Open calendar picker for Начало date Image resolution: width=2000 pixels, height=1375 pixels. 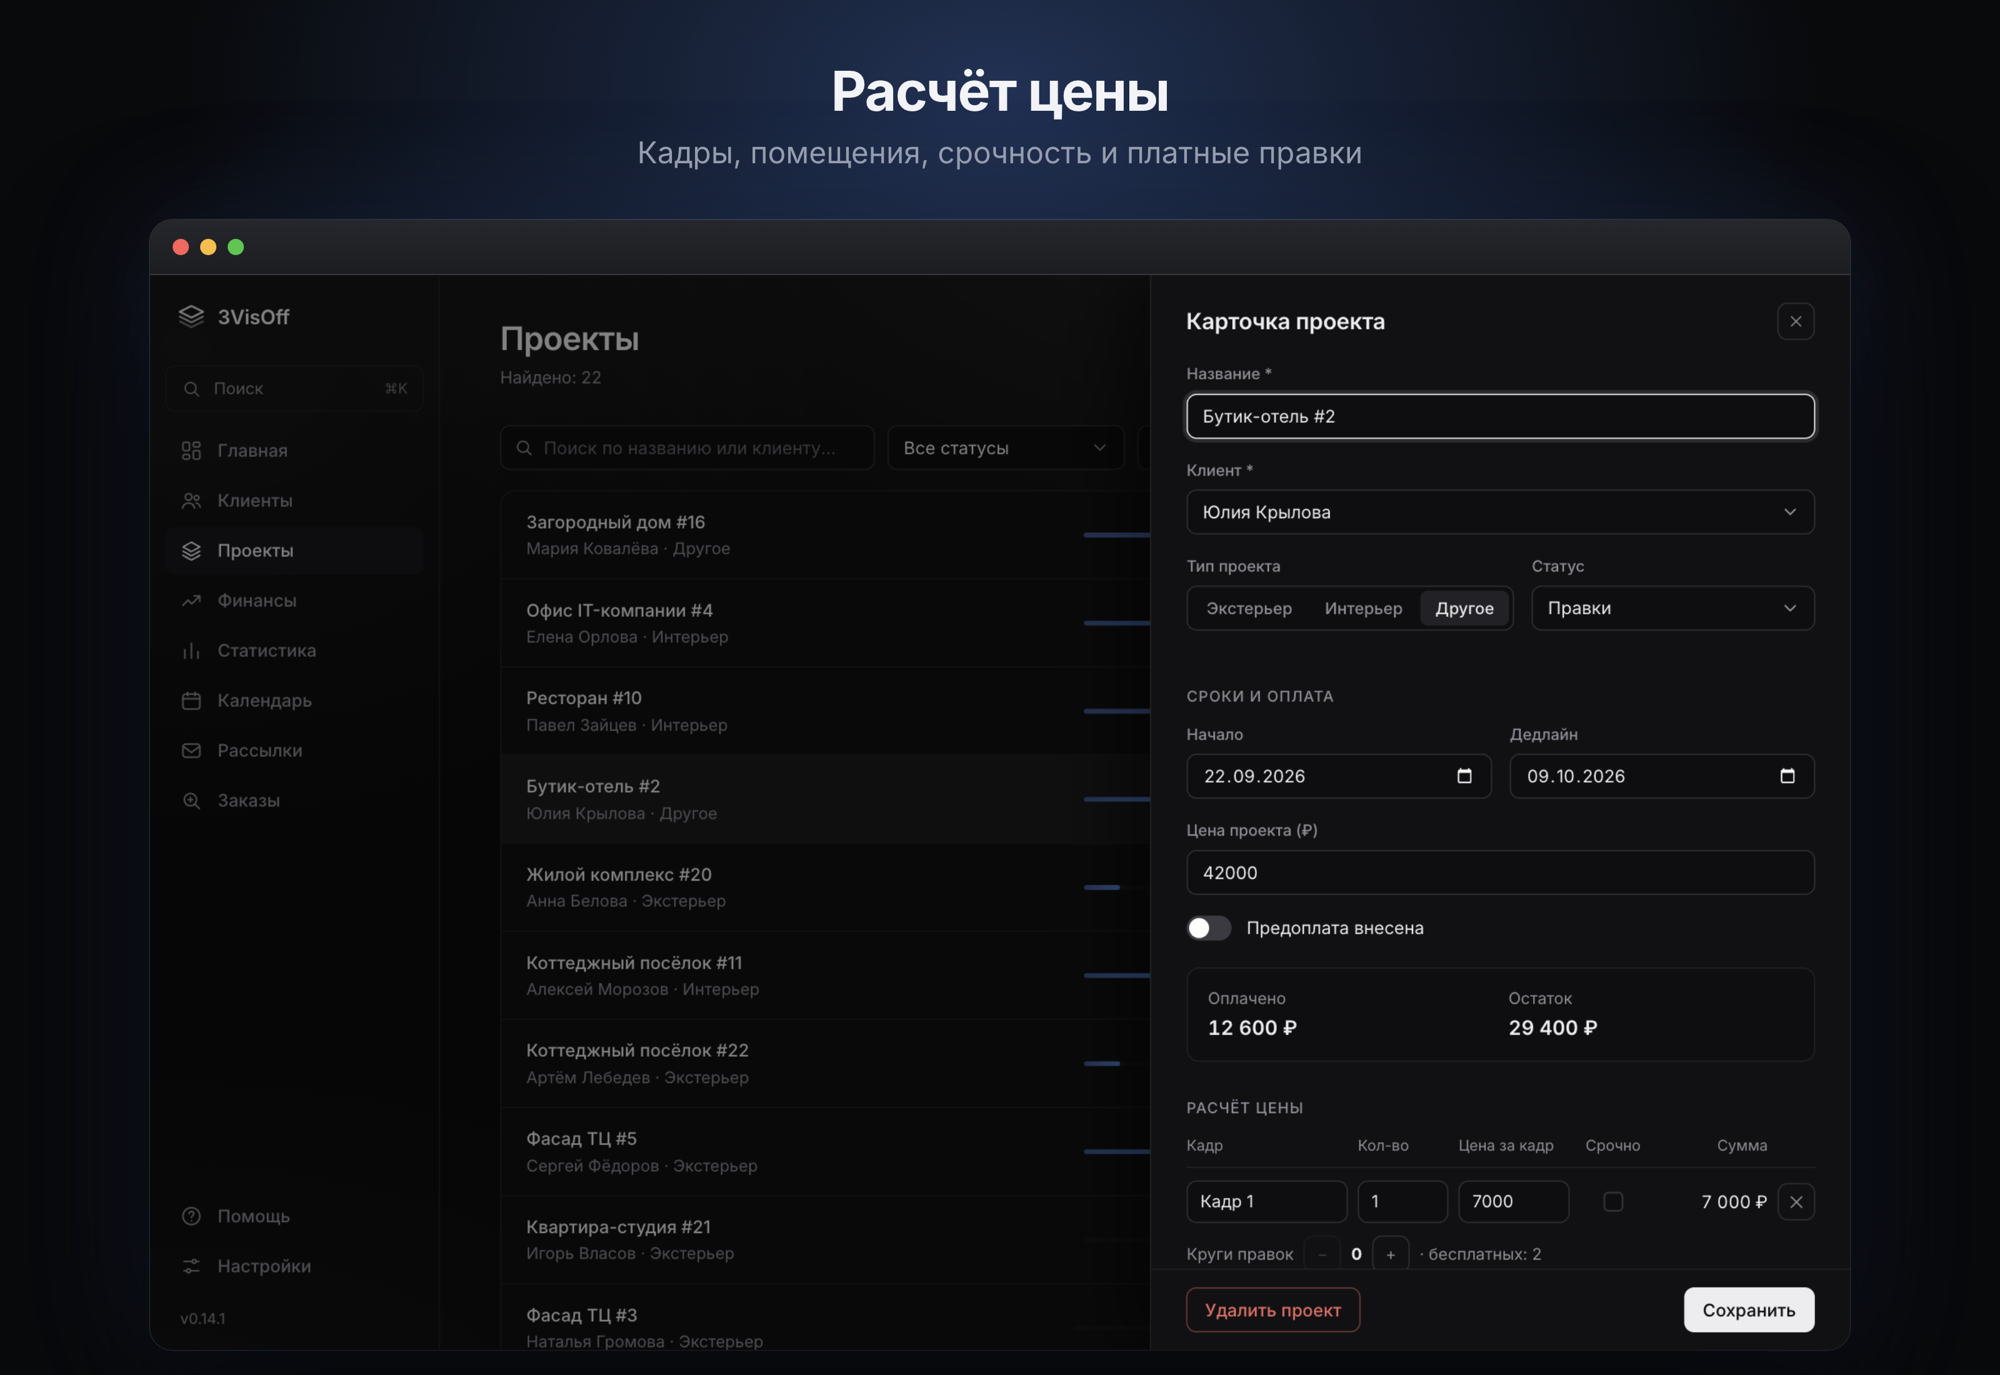tap(1464, 776)
